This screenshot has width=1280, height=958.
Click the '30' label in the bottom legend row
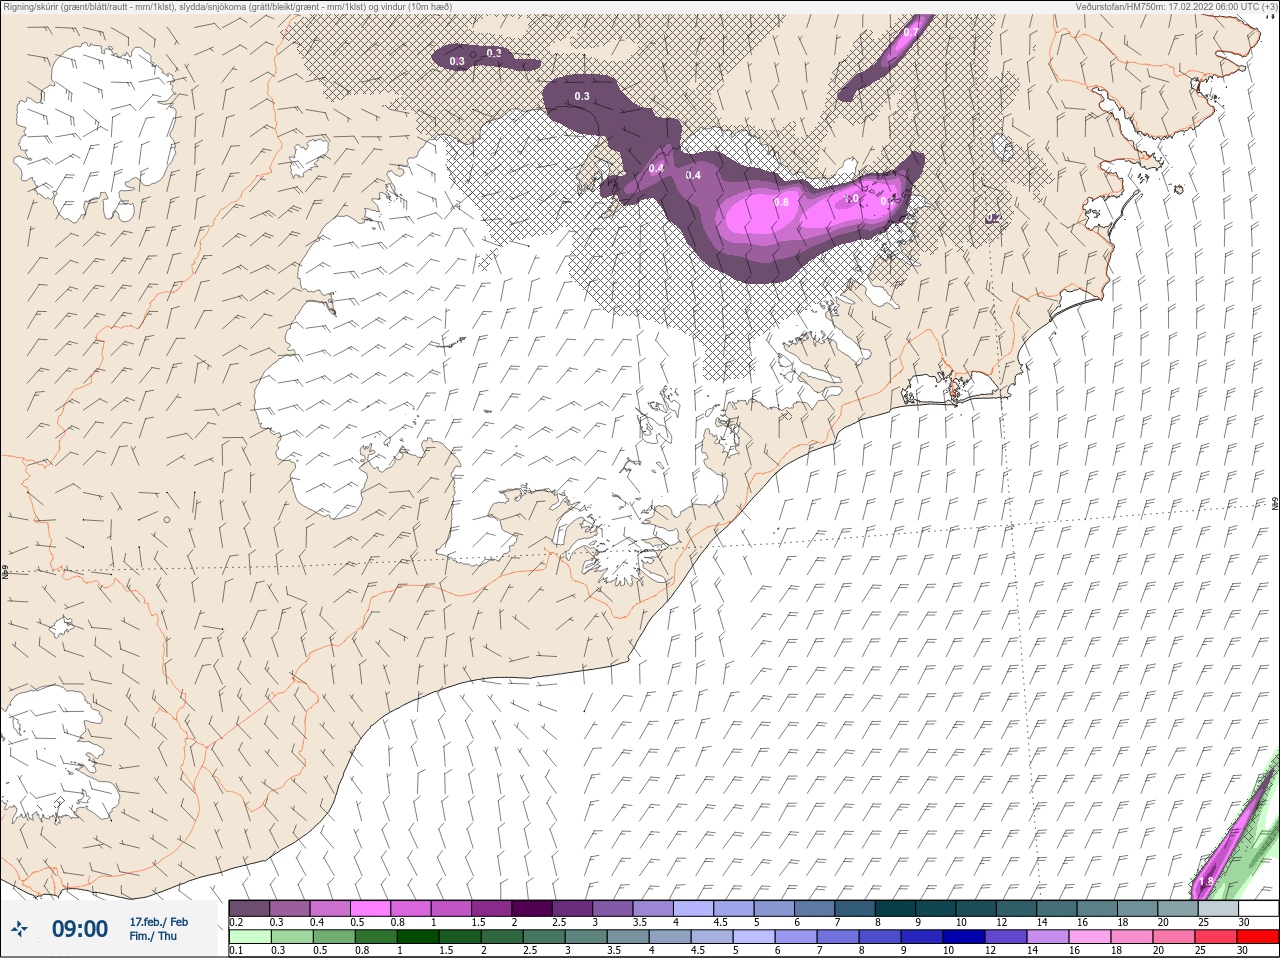pos(1243,951)
